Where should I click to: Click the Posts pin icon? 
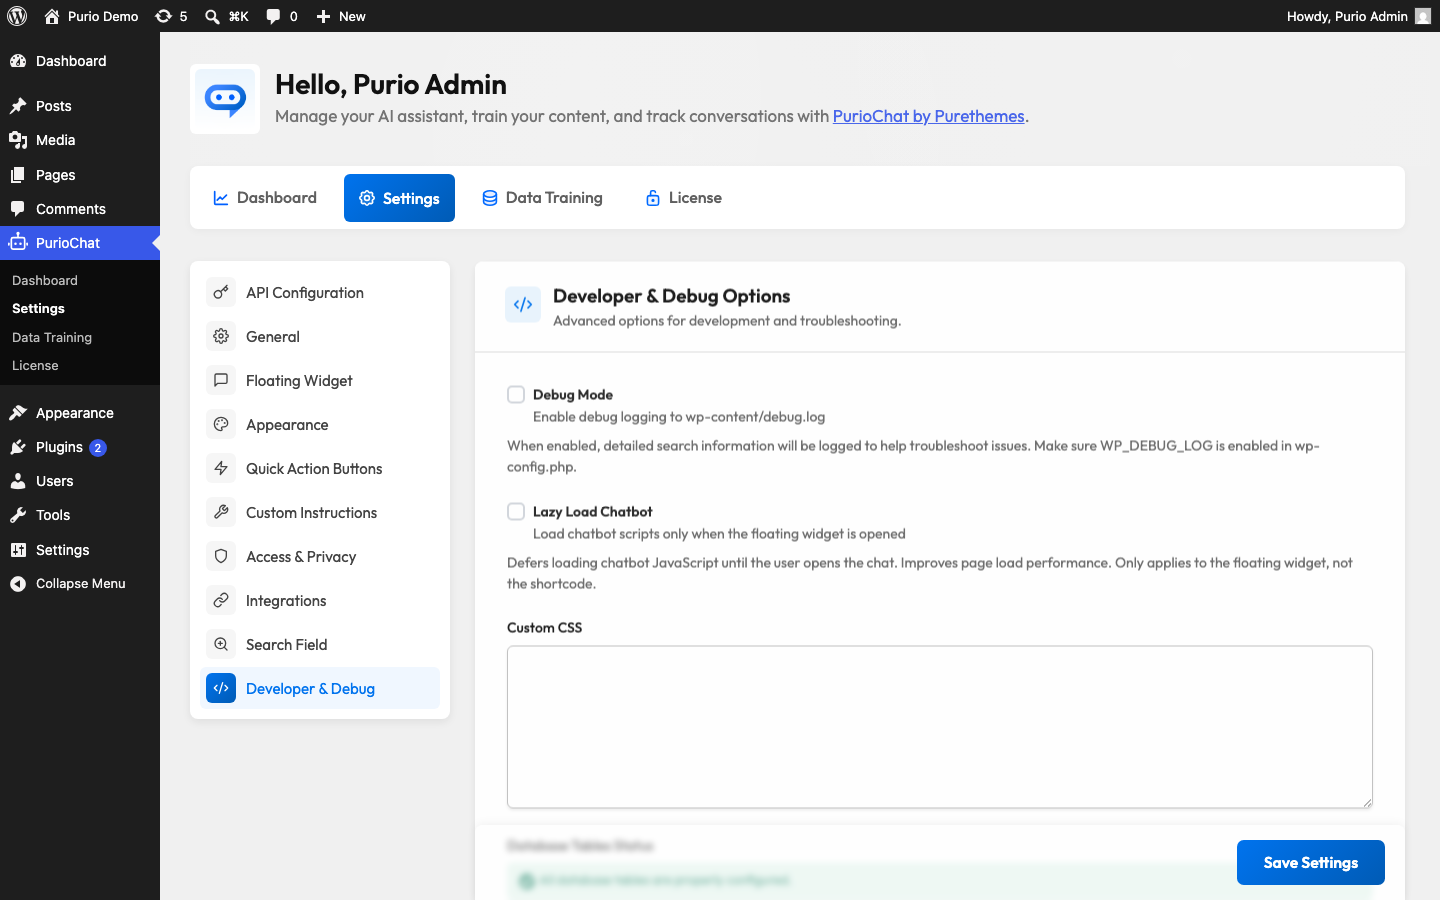[x=18, y=106]
